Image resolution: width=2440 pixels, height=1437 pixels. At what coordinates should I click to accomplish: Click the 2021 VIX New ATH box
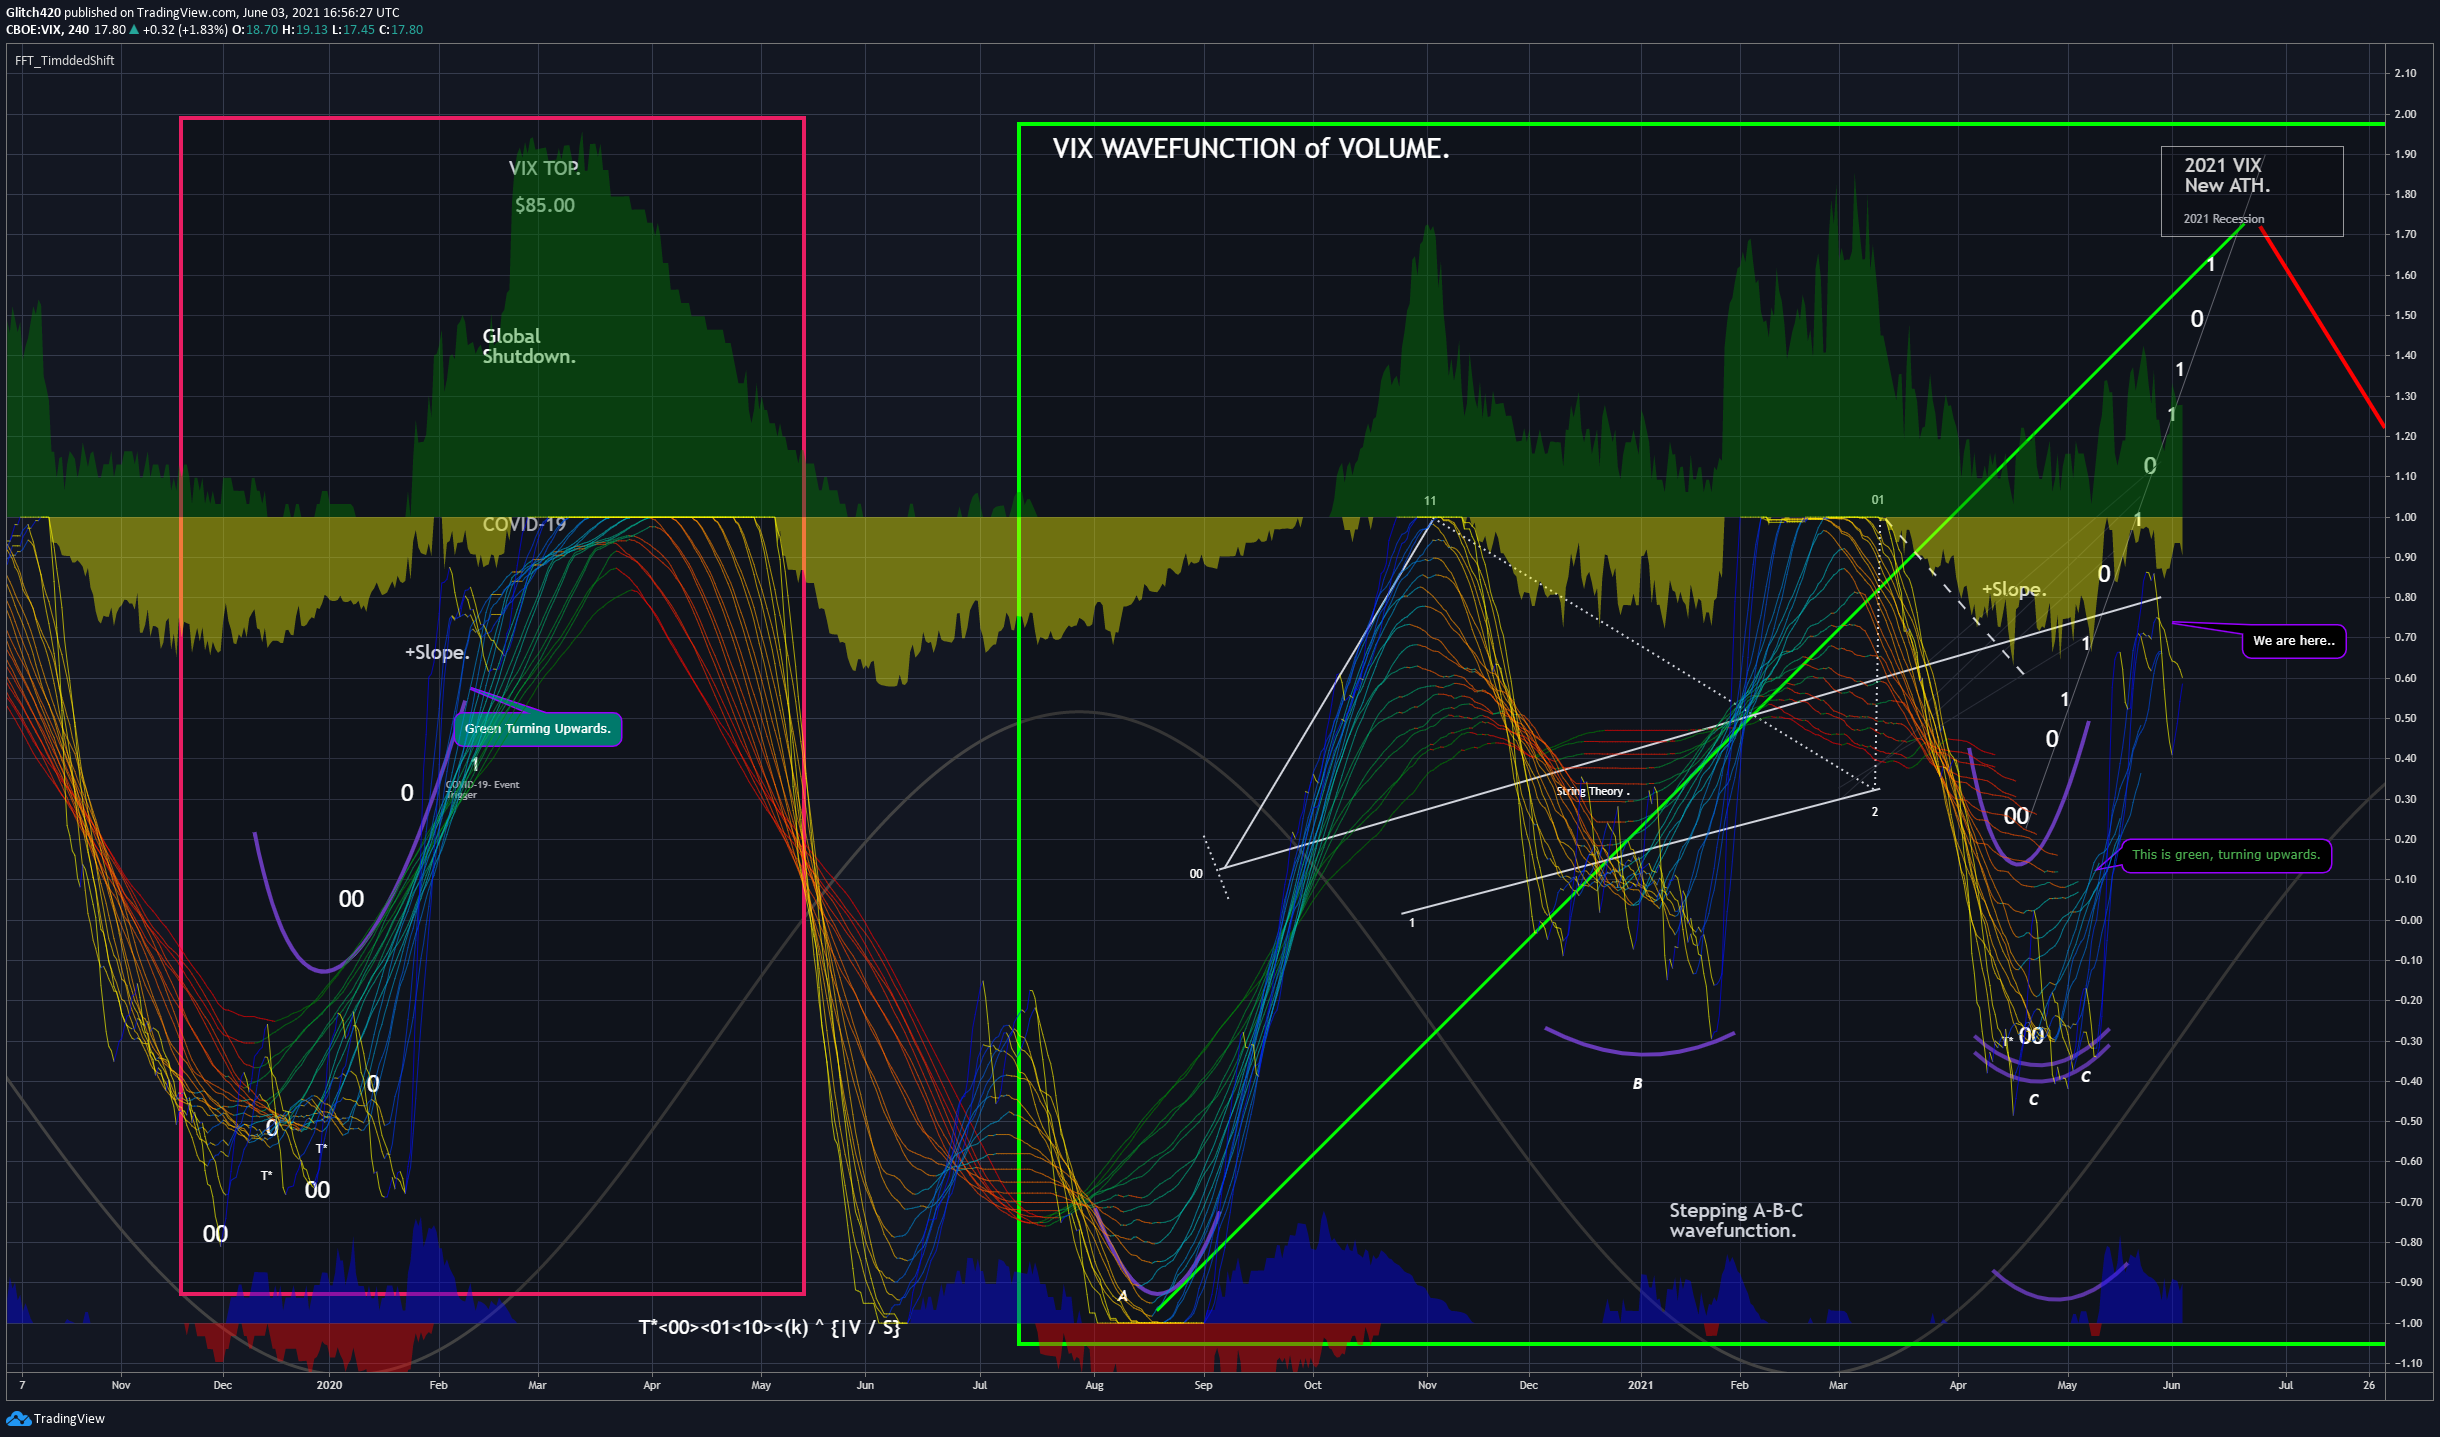2252,191
